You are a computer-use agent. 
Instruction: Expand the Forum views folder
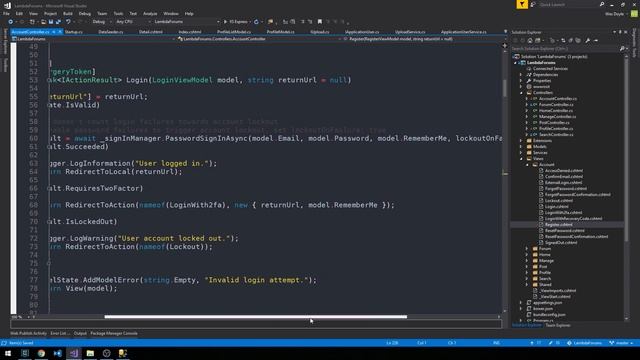527,249
